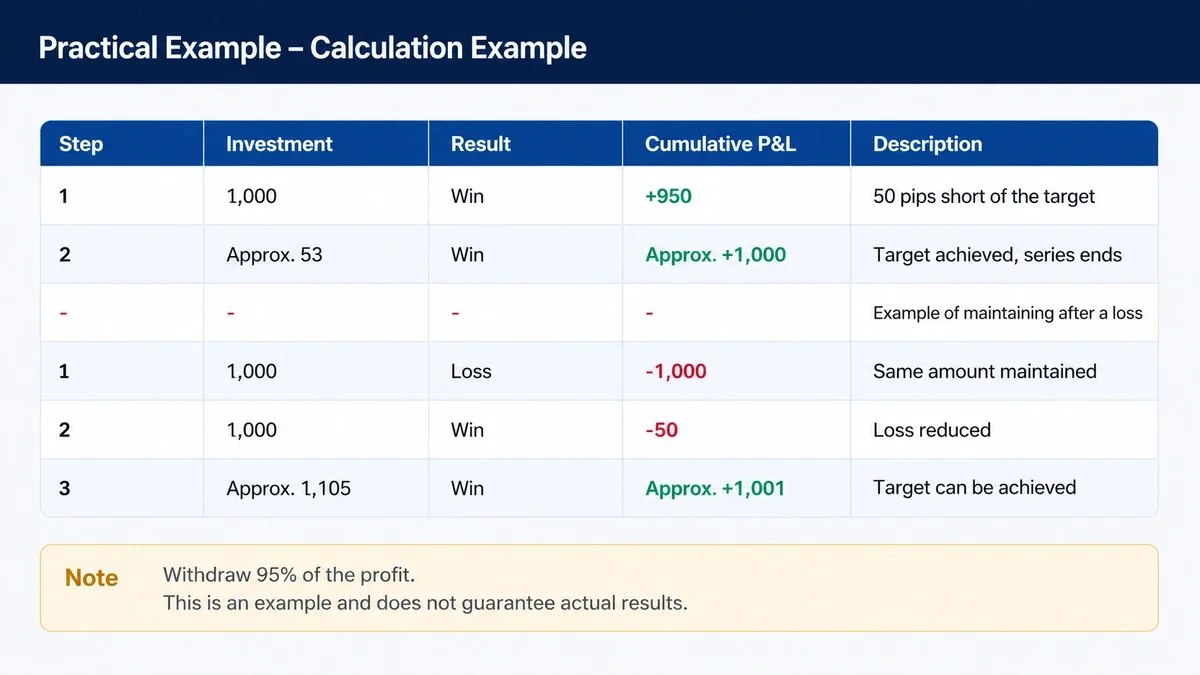This screenshot has width=1200, height=675.
Task: Select 'Target can be achieved' description
Action: [x=974, y=488]
